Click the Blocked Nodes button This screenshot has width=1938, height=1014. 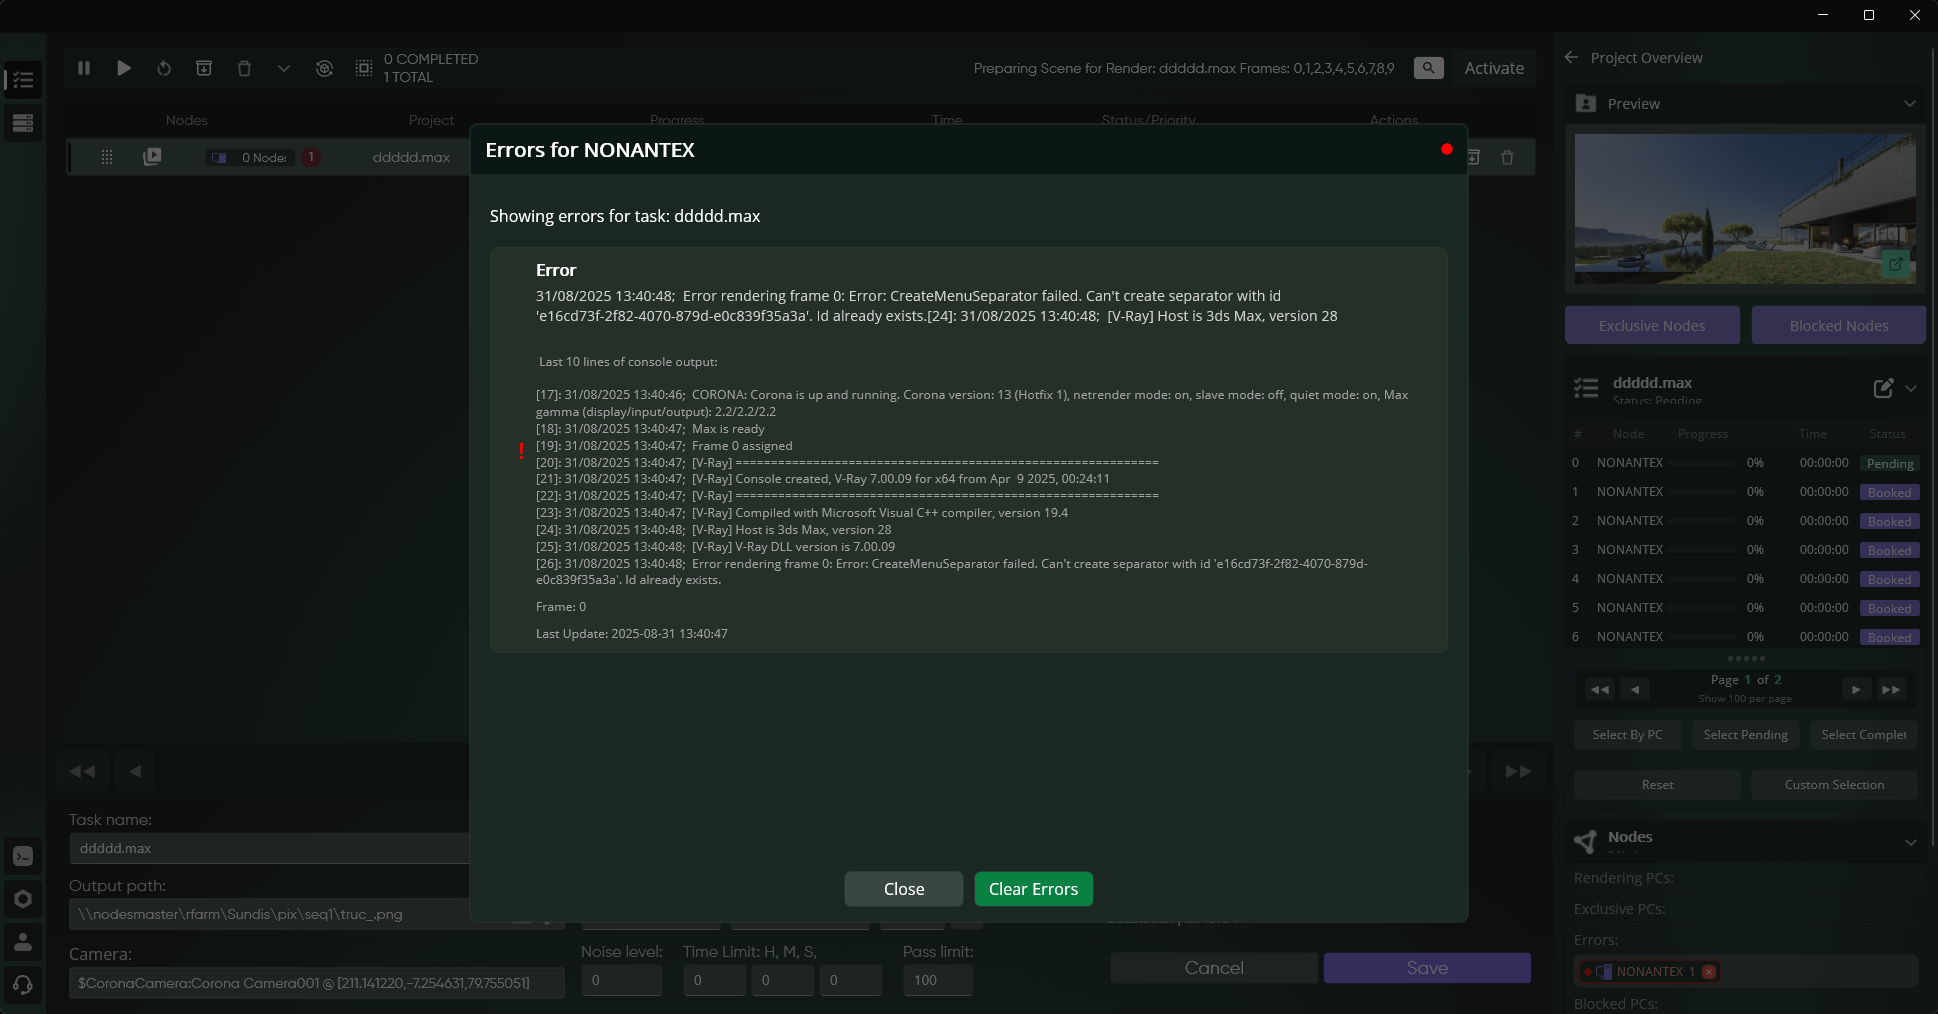point(1838,325)
